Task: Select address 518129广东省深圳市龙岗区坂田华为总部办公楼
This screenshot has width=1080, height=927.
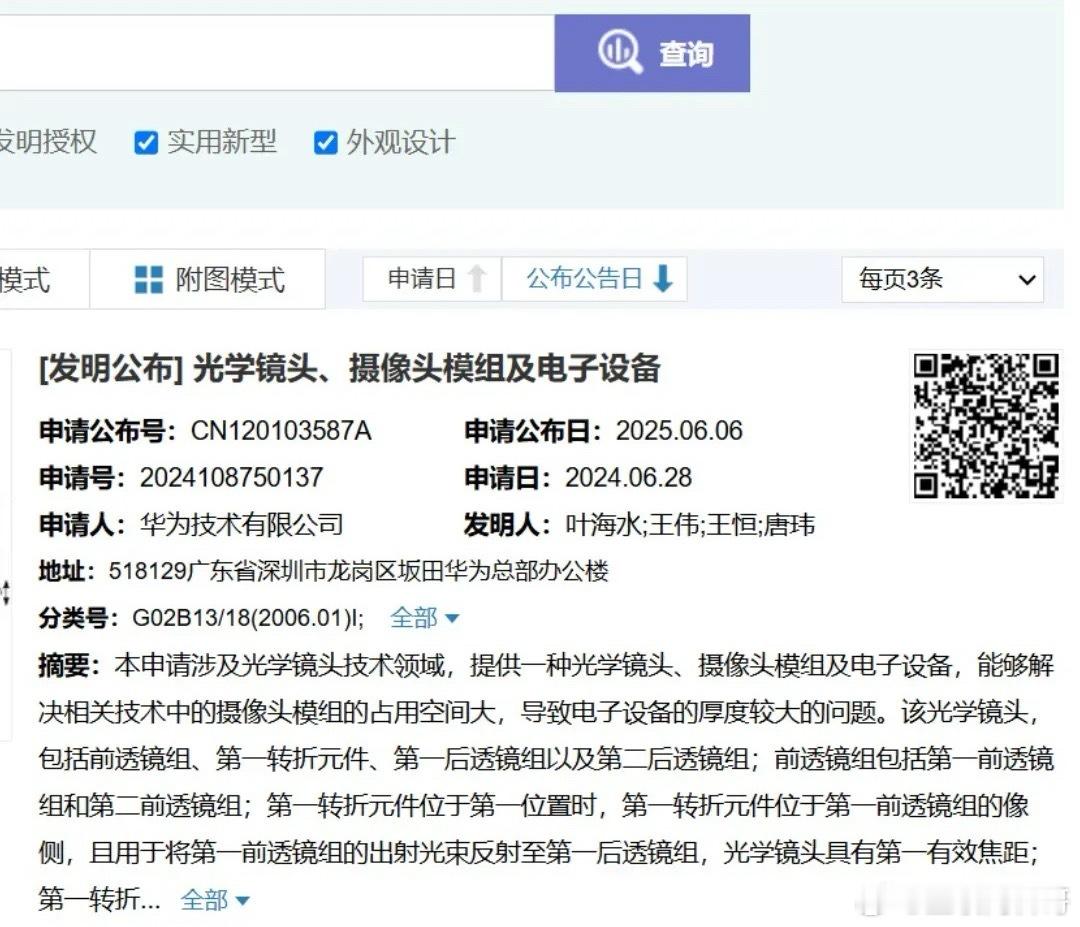Action: pos(359,571)
